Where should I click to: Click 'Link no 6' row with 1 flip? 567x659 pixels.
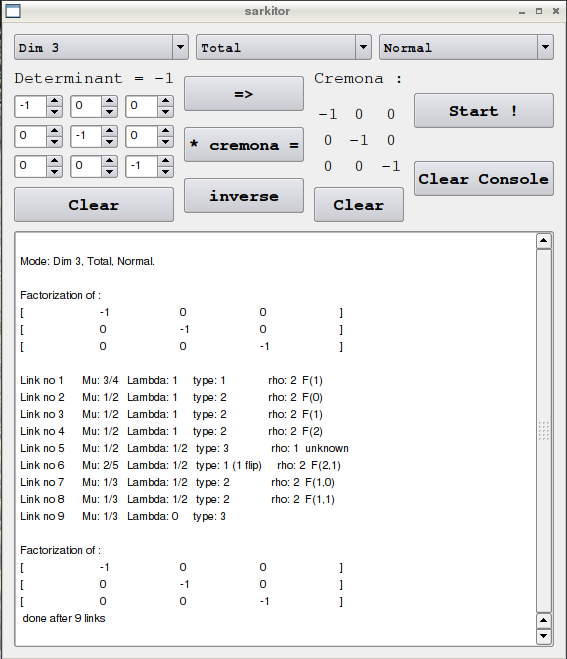tap(180, 465)
